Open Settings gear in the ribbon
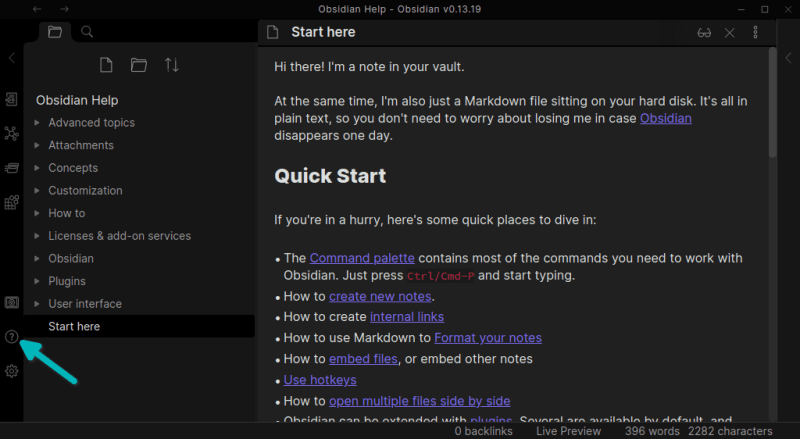The height and width of the screenshot is (439, 800). (x=12, y=371)
